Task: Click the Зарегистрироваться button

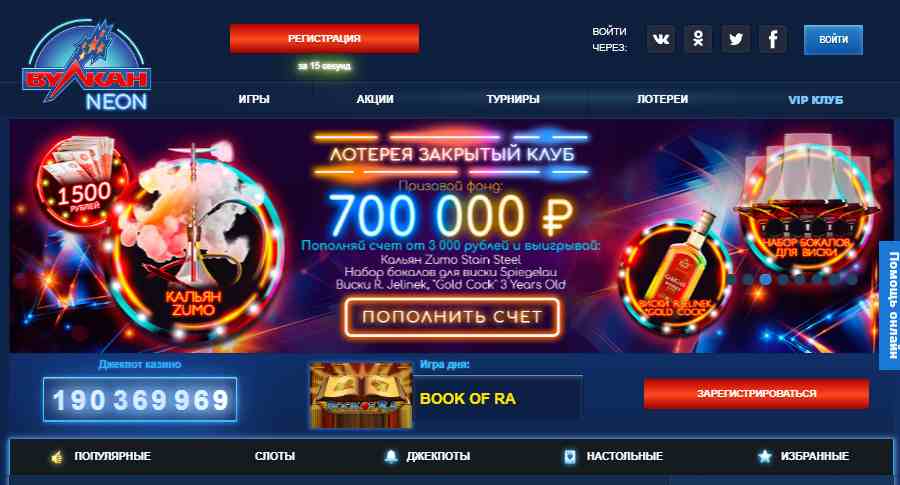Action: [x=757, y=393]
